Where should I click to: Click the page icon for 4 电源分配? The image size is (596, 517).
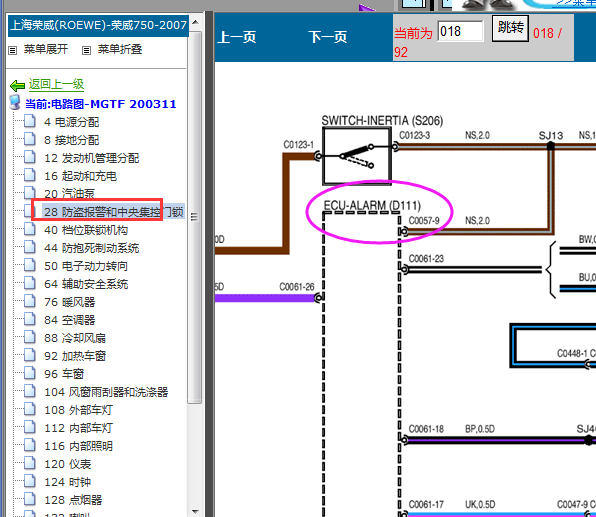coord(30,121)
